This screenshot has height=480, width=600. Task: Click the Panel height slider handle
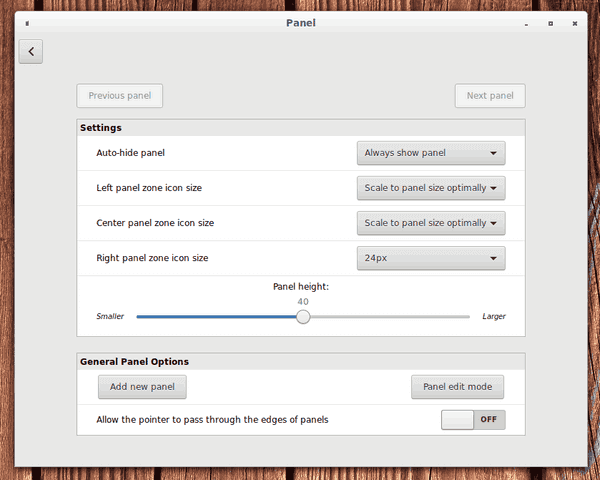click(303, 317)
